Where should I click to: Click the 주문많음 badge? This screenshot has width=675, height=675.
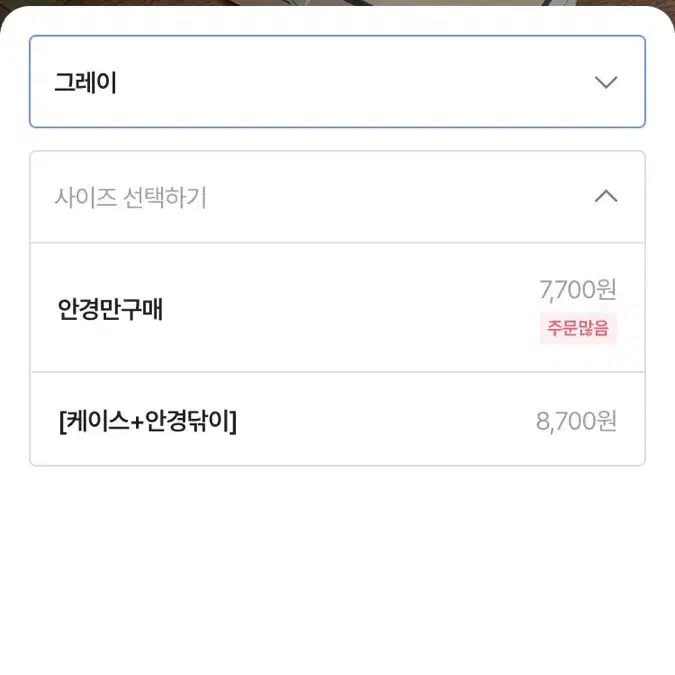[578, 328]
